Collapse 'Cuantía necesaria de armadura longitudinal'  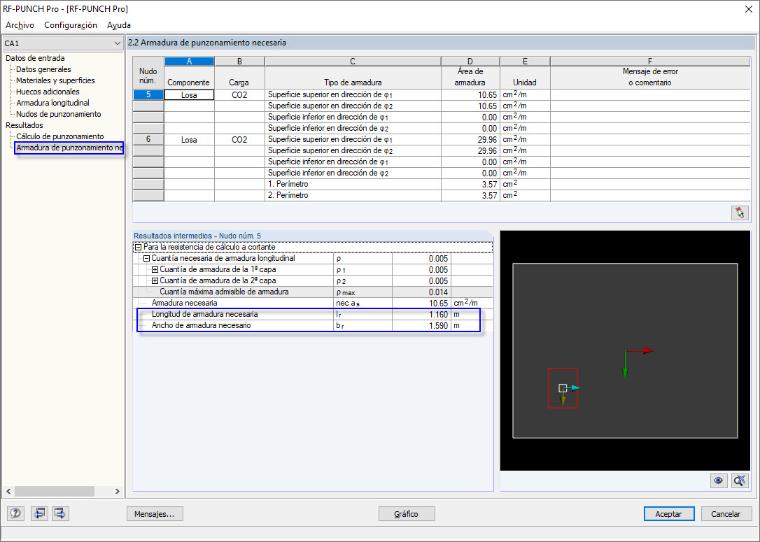tap(146, 258)
